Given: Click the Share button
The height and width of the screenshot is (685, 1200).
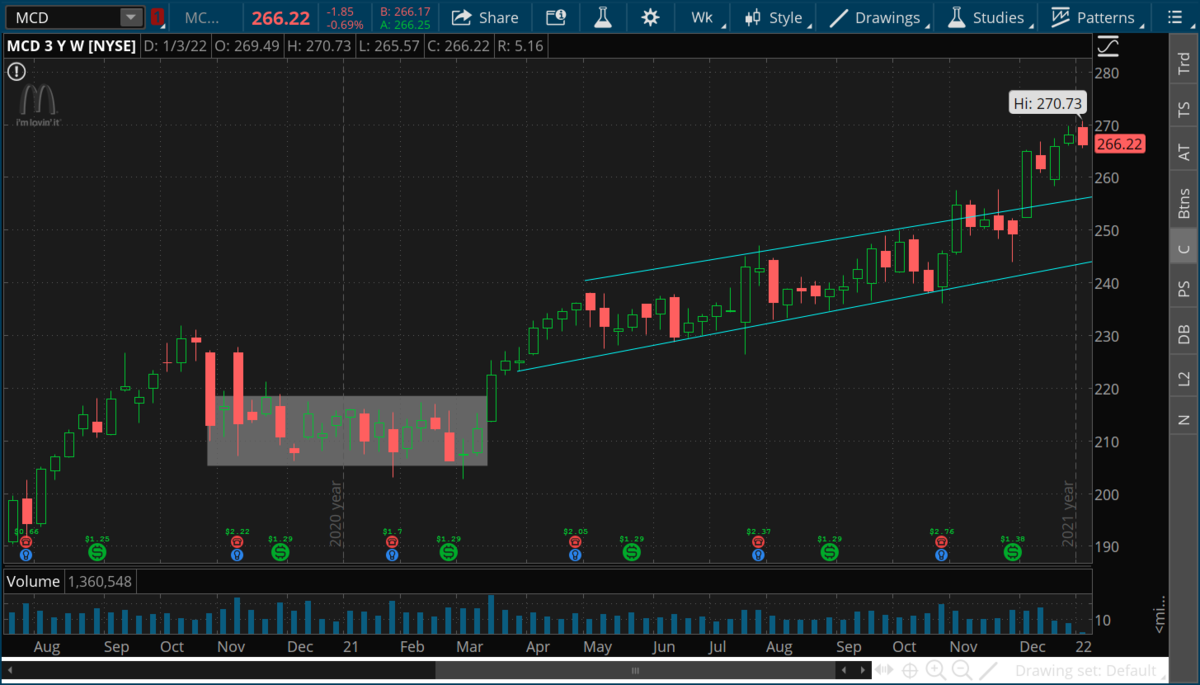Looking at the screenshot, I should click(x=485, y=18).
